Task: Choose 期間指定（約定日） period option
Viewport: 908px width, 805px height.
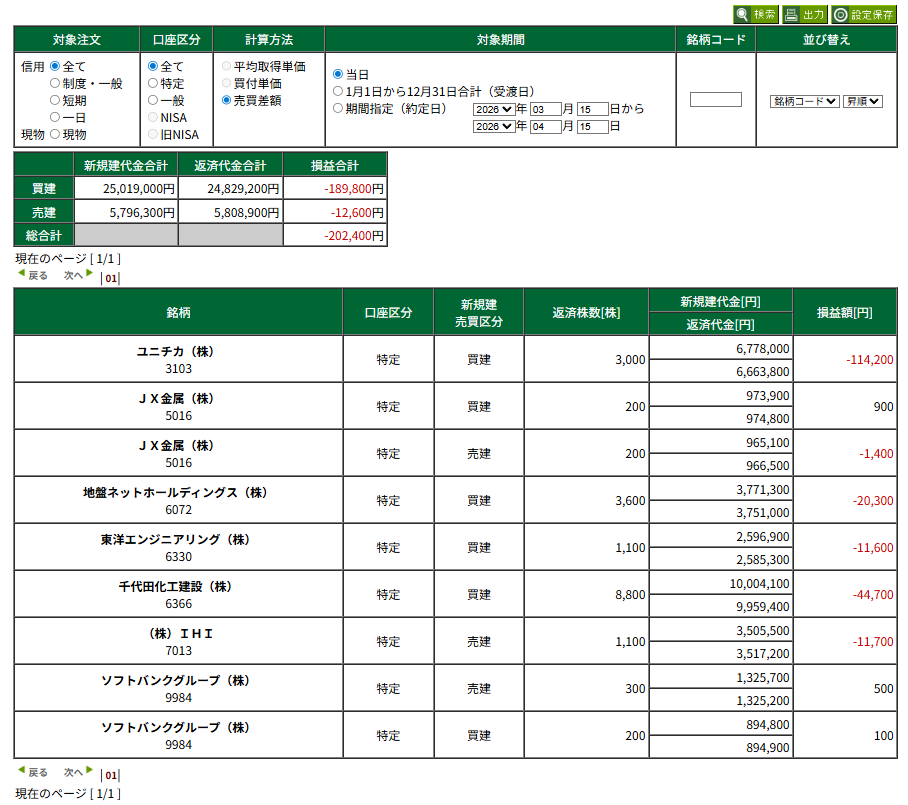Action: pyautogui.click(x=338, y=108)
